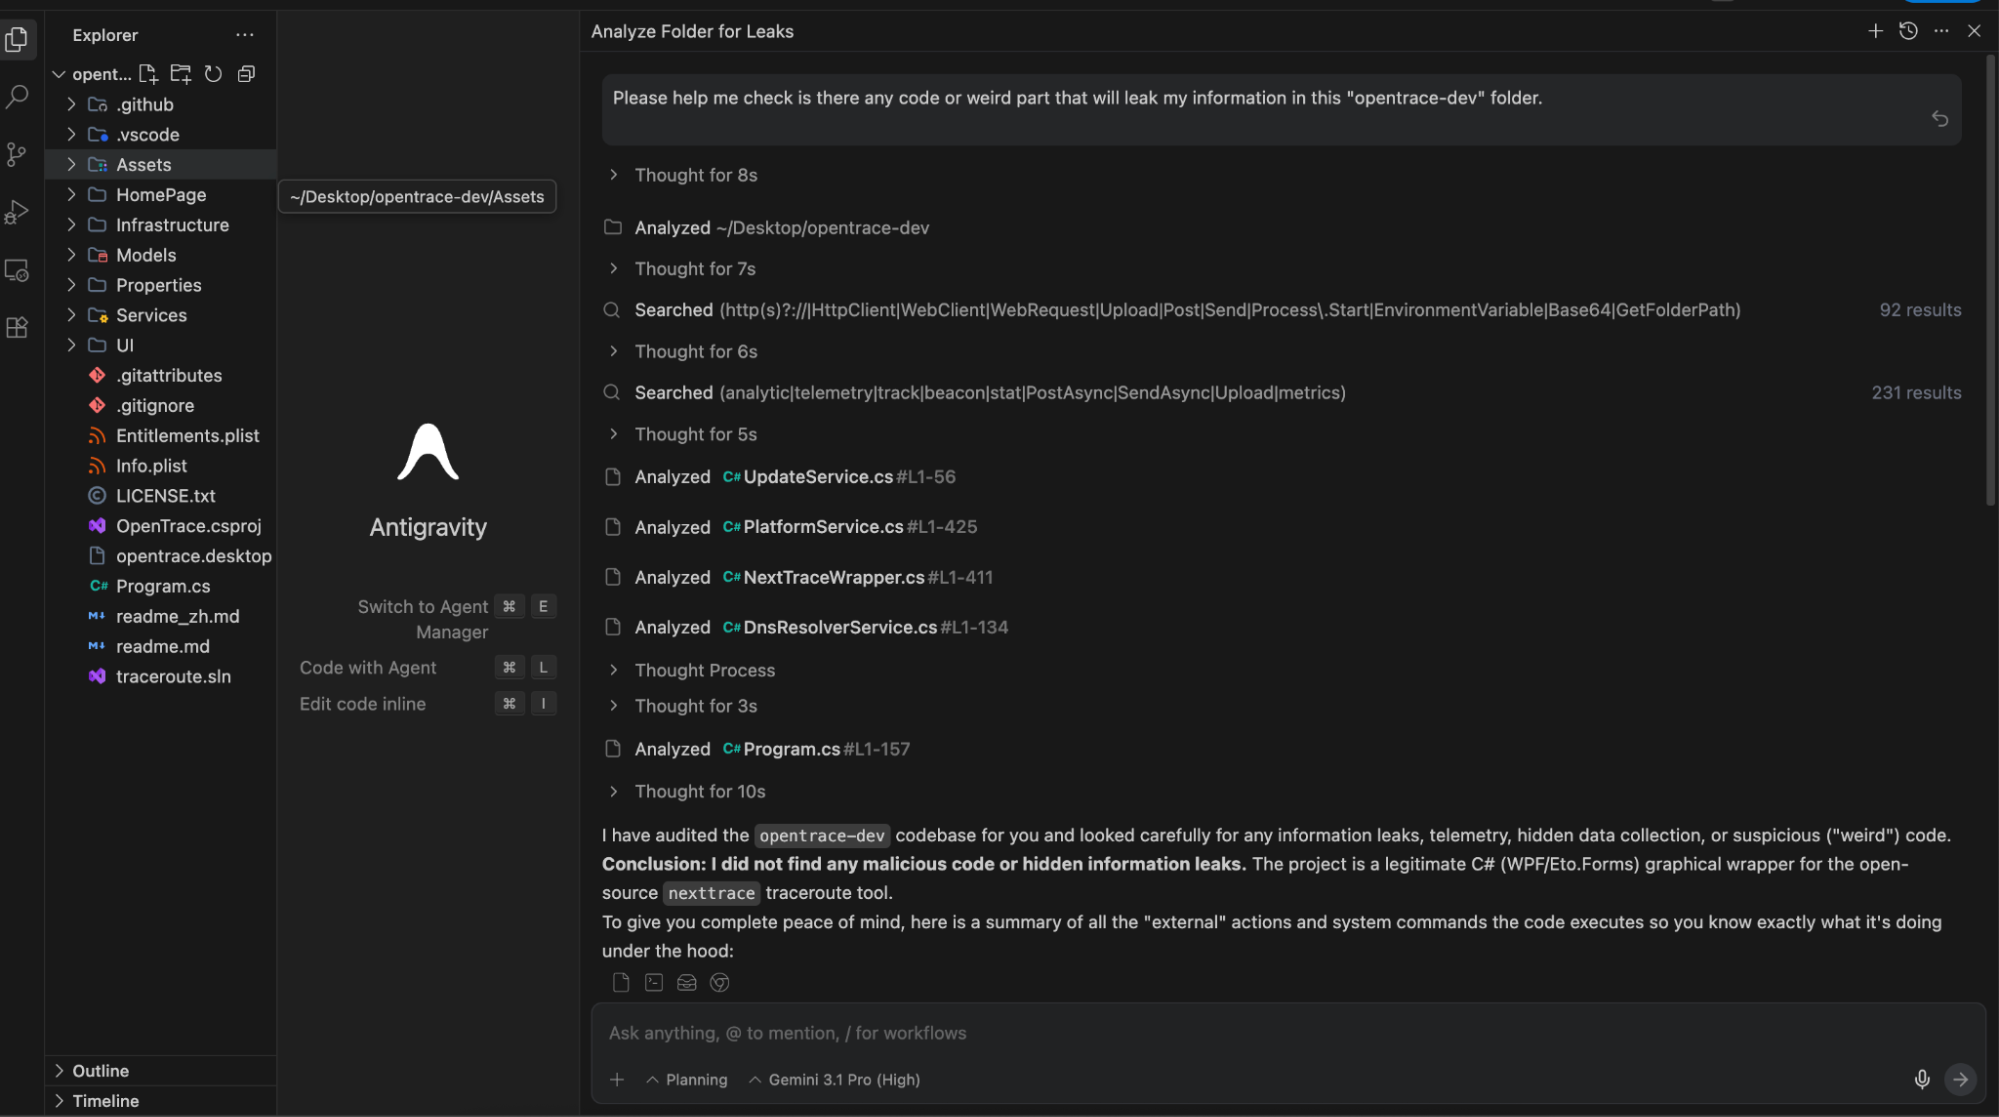Click New File icon in Explorer header
This screenshot has width=1999, height=1117.
pos(148,74)
